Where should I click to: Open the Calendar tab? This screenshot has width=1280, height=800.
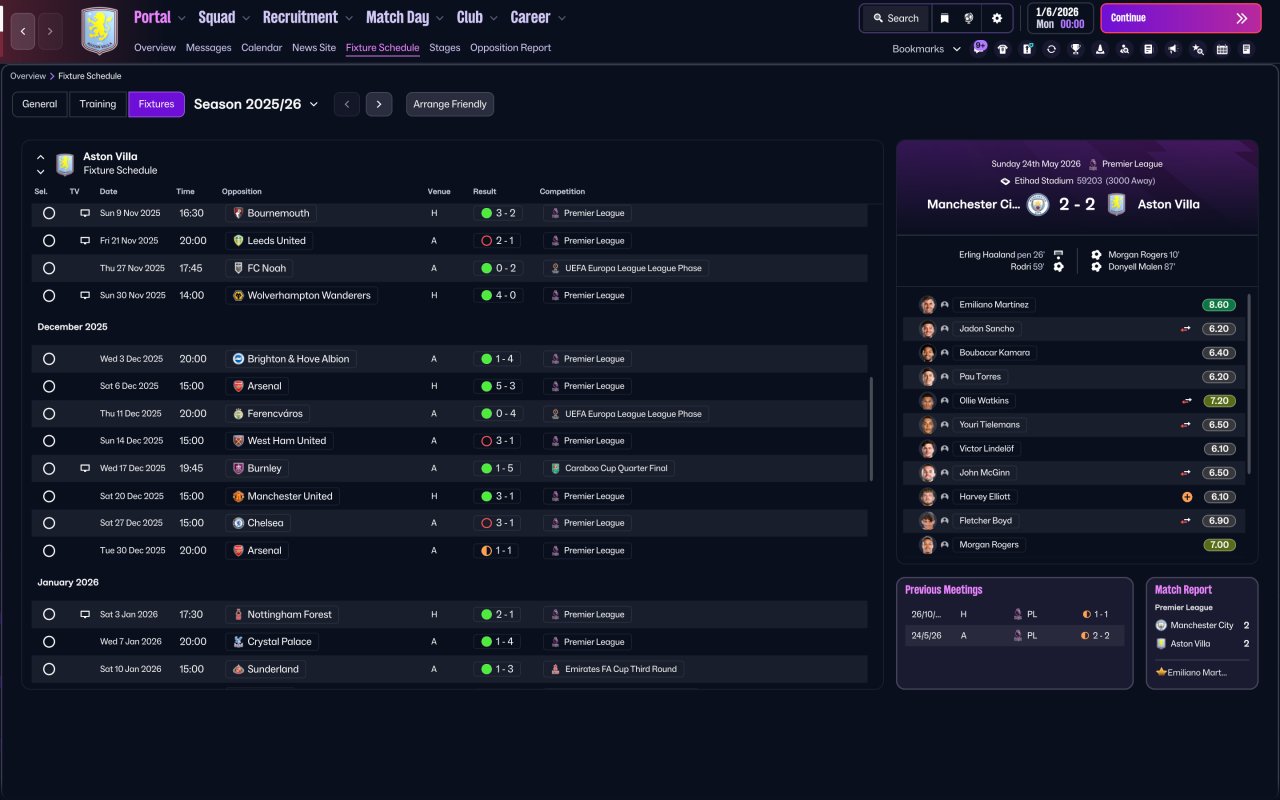262,48
